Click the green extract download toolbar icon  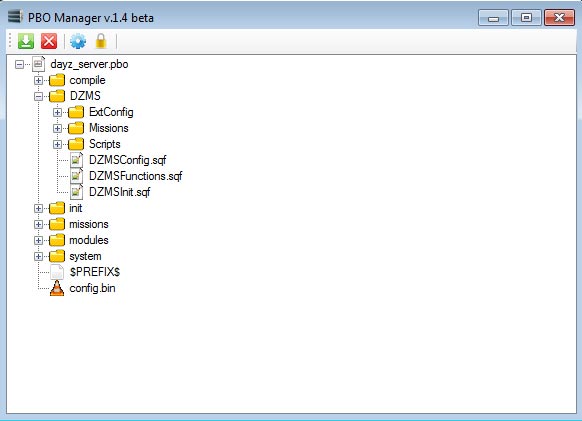(26, 41)
